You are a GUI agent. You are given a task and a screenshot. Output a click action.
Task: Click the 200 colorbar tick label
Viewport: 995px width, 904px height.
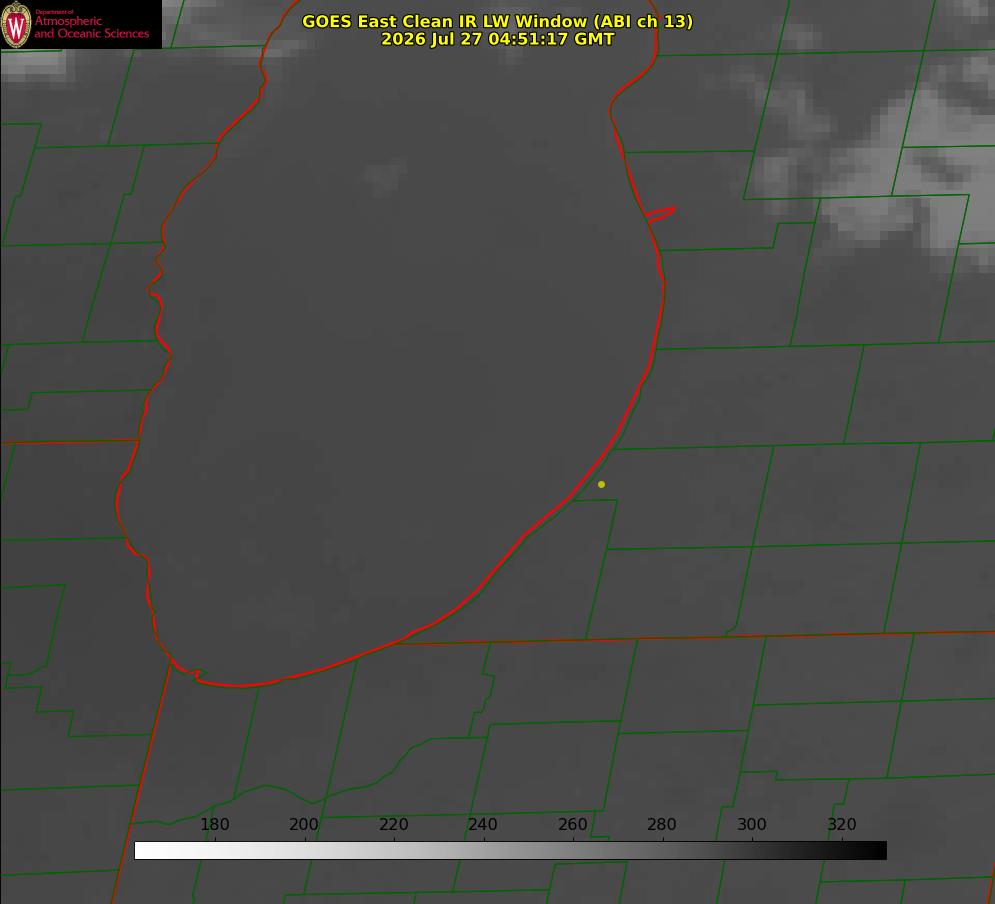304,824
